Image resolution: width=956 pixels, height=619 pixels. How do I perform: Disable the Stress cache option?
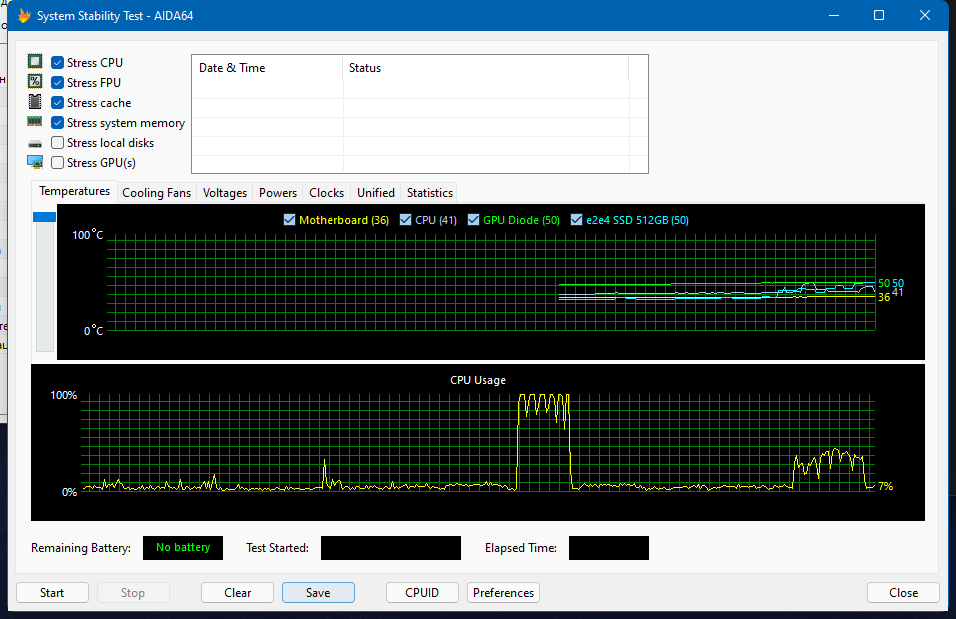pyautogui.click(x=57, y=102)
